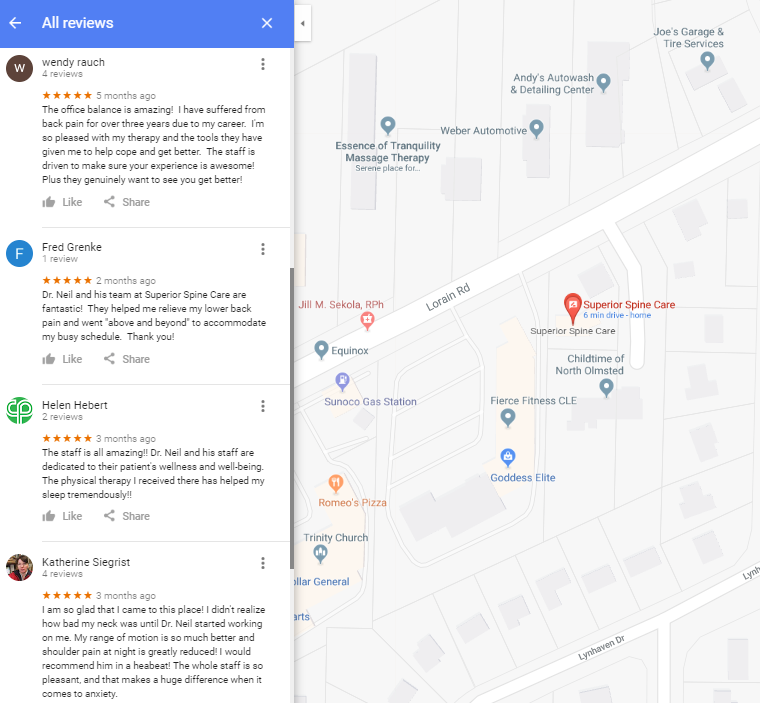Click the Fierce Fitness CLE map pin

507,417
